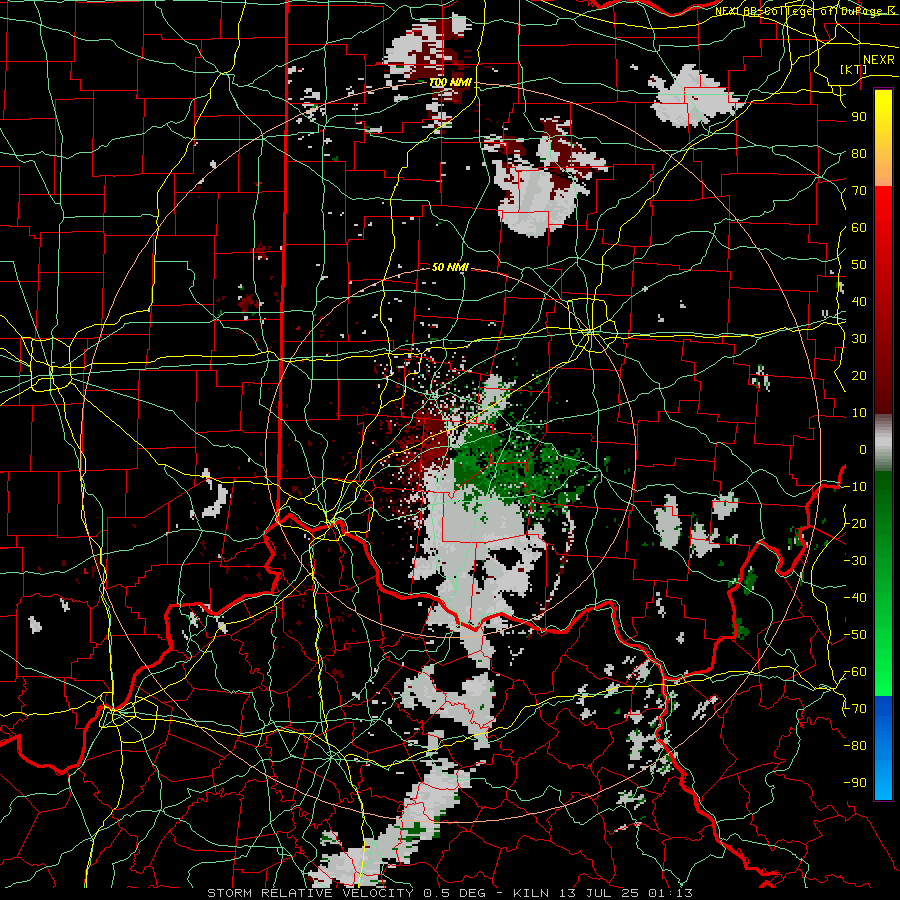
Task: Click the "NEXR" label above the scale
Action: 878,60
